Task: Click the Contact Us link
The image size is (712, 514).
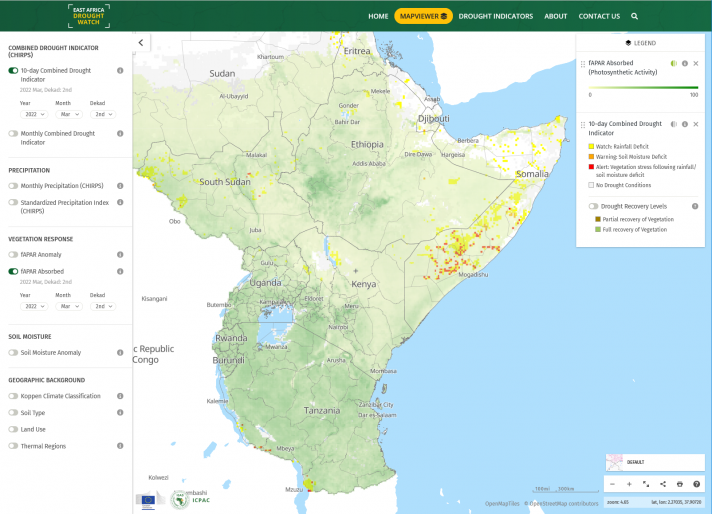Action: coord(599,16)
